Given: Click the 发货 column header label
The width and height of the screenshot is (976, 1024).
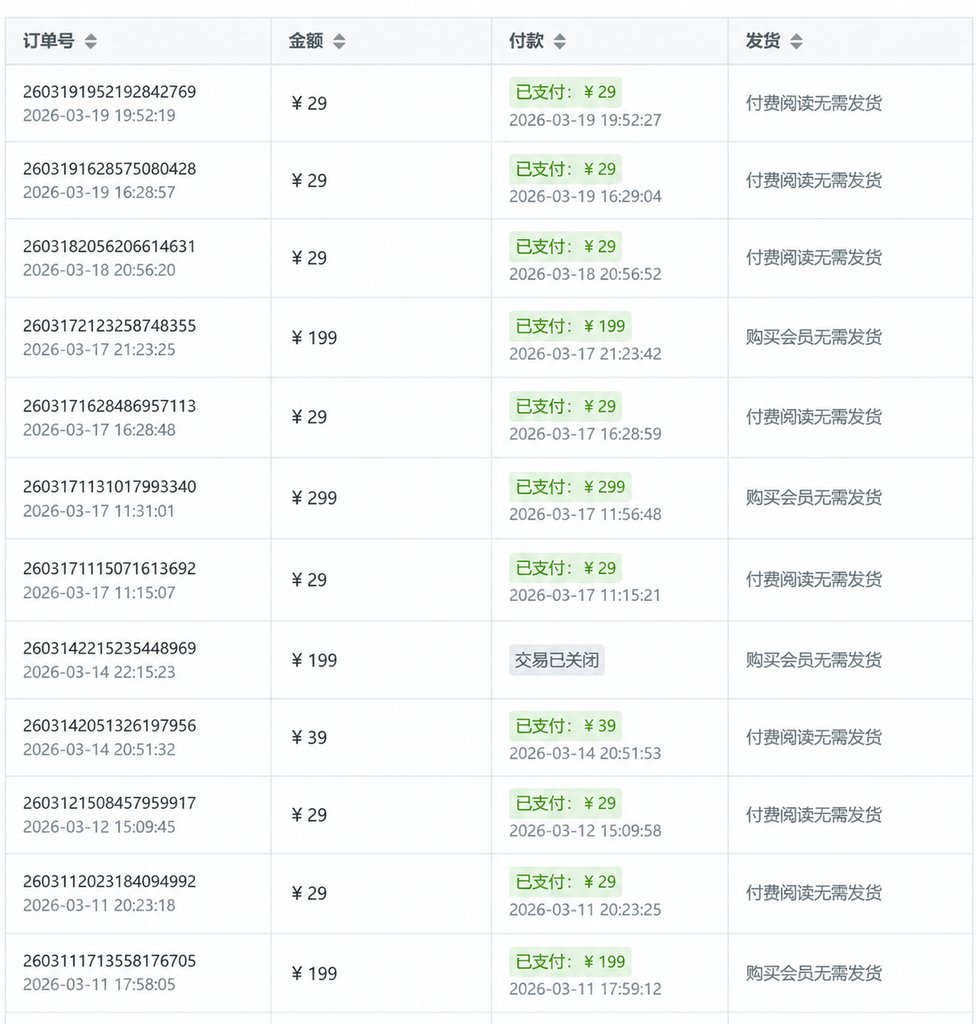Looking at the screenshot, I should [x=763, y=41].
